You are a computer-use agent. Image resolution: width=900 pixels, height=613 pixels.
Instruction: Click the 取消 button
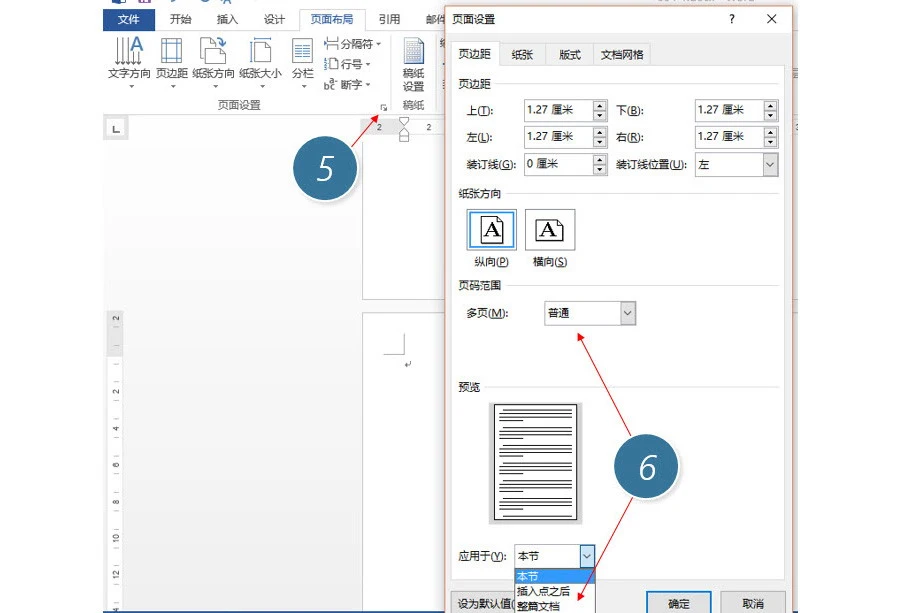tap(752, 603)
